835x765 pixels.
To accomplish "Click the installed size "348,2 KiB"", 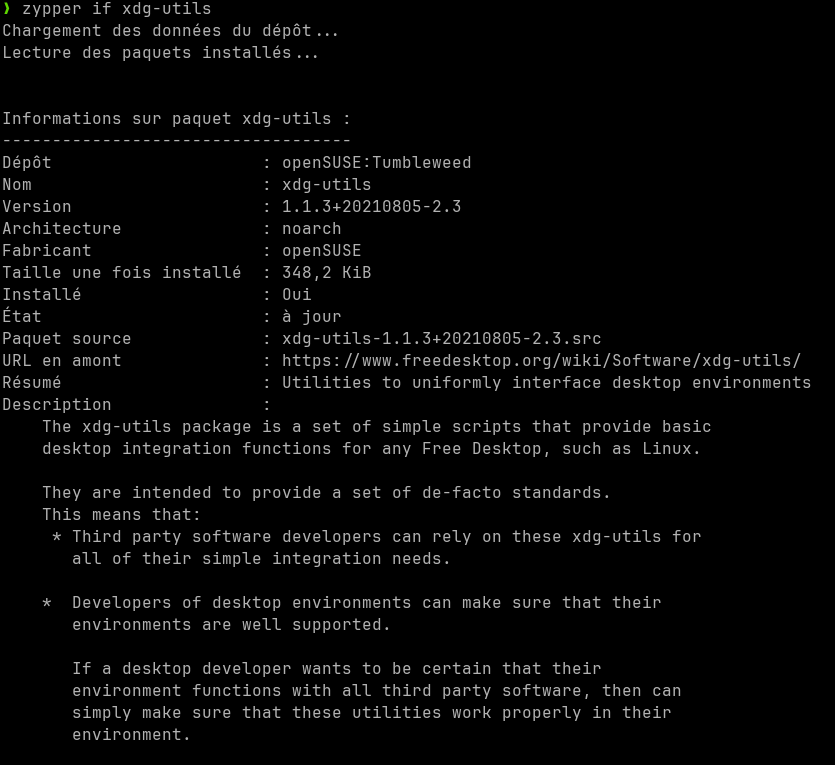I will point(327,273).
